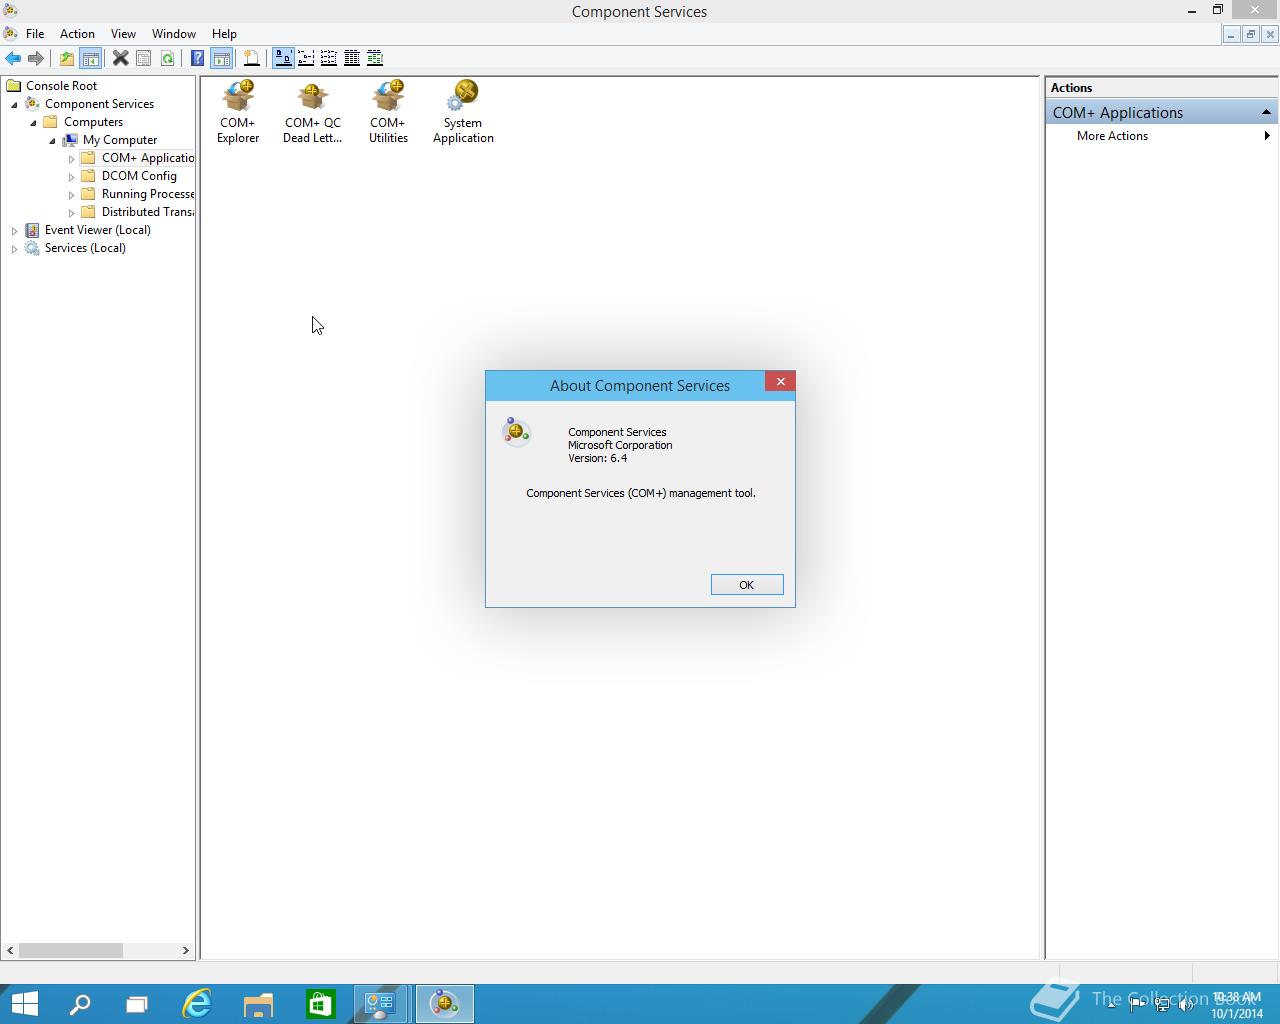Open File Explorer from the taskbar
The height and width of the screenshot is (1024, 1280).
pyautogui.click(x=258, y=1003)
